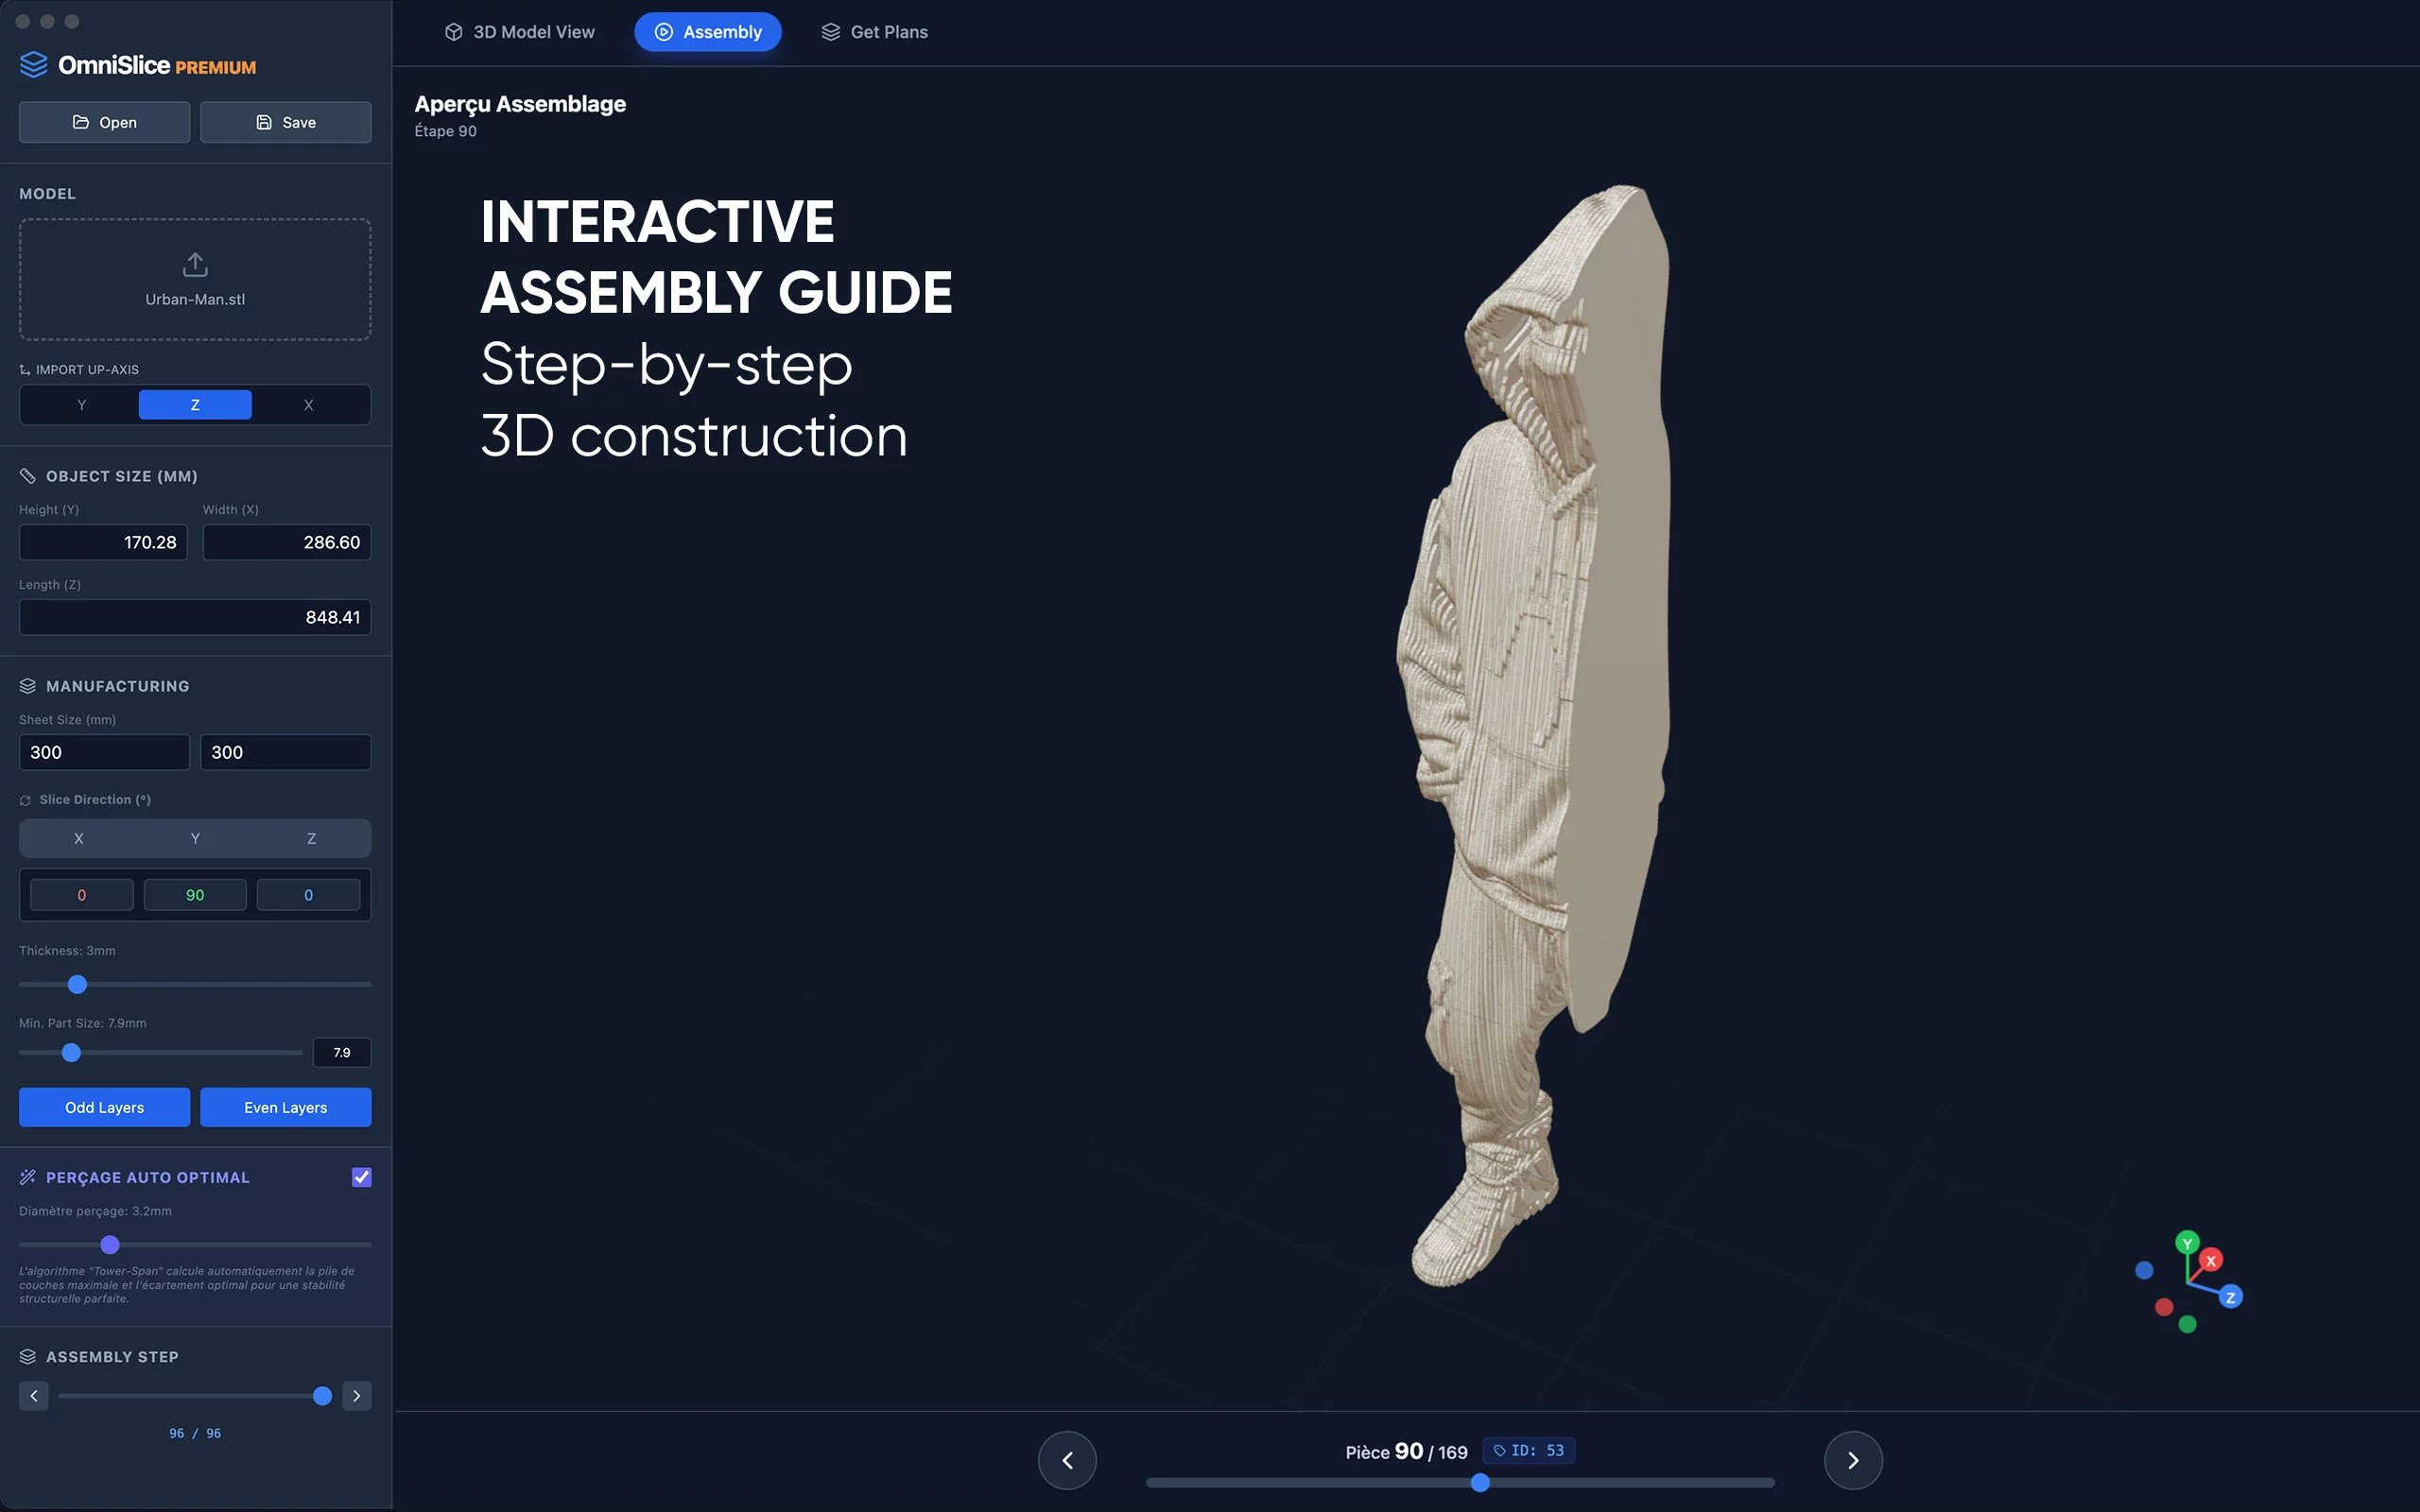Viewport: 2420px width, 1512px height.
Task: Switch to the 3D Model View tab
Action: pos(520,32)
